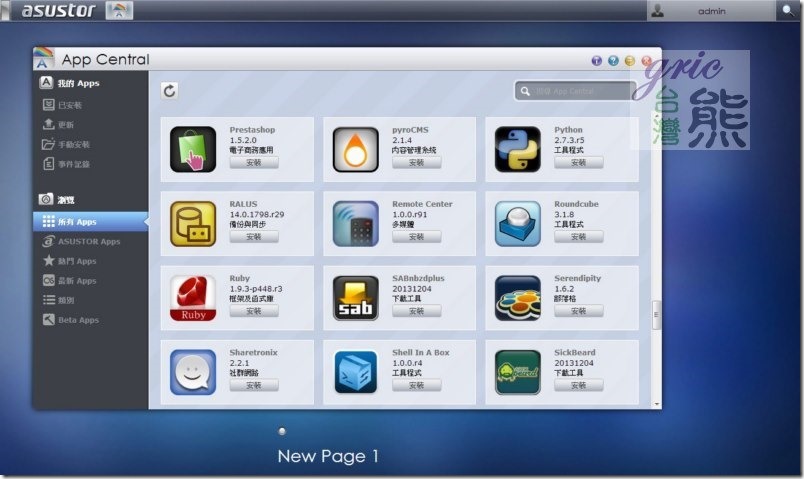Install Prestashop via its install button

[x=254, y=163]
